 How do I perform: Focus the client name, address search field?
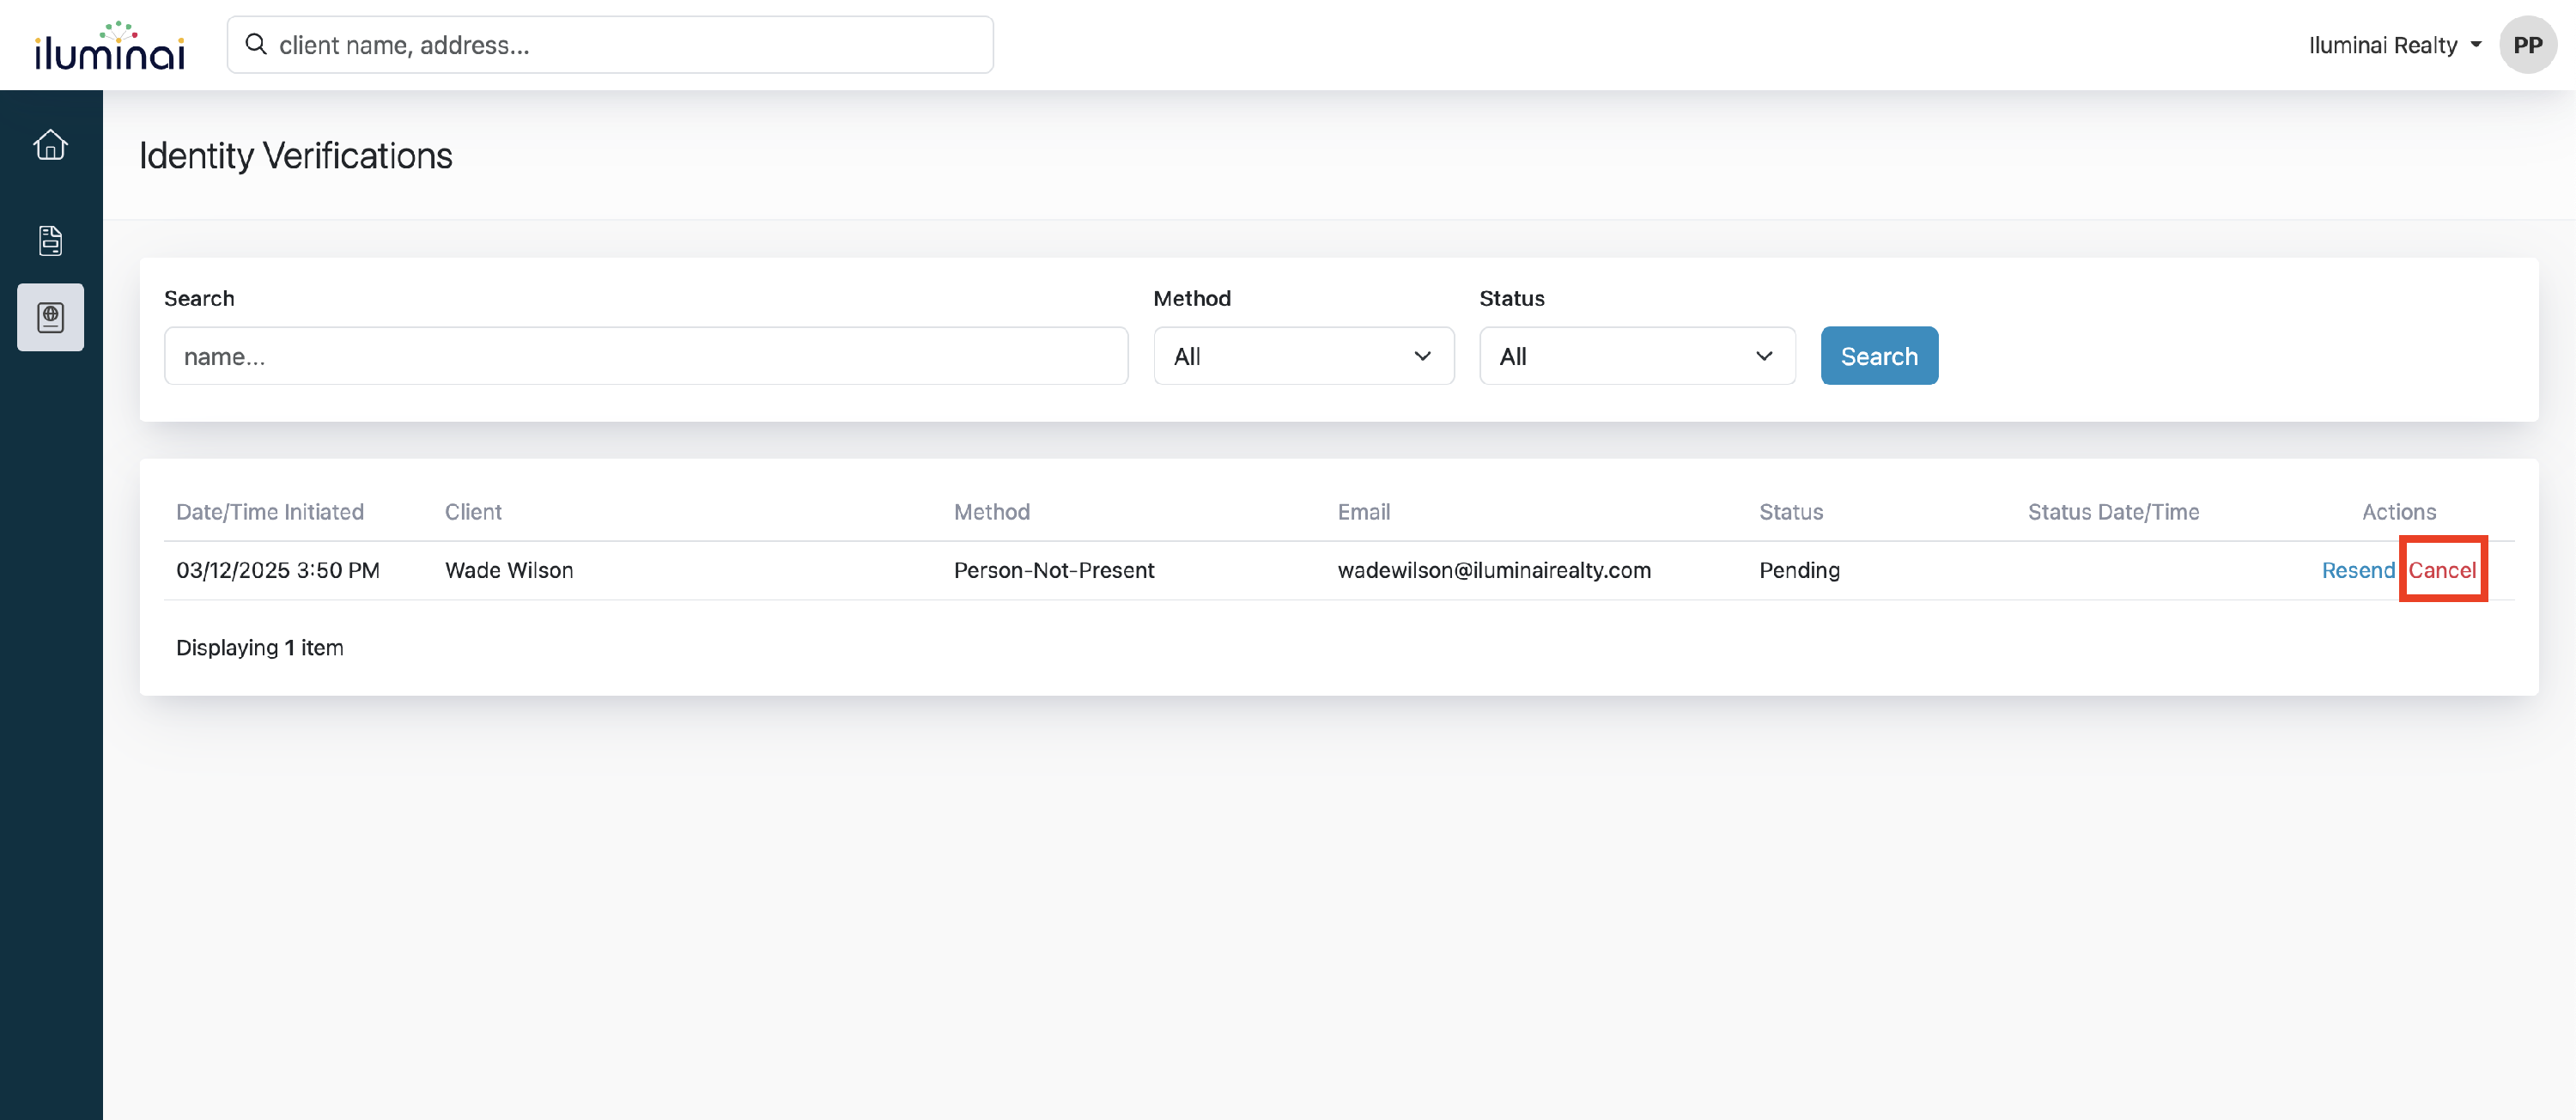tap(610, 45)
